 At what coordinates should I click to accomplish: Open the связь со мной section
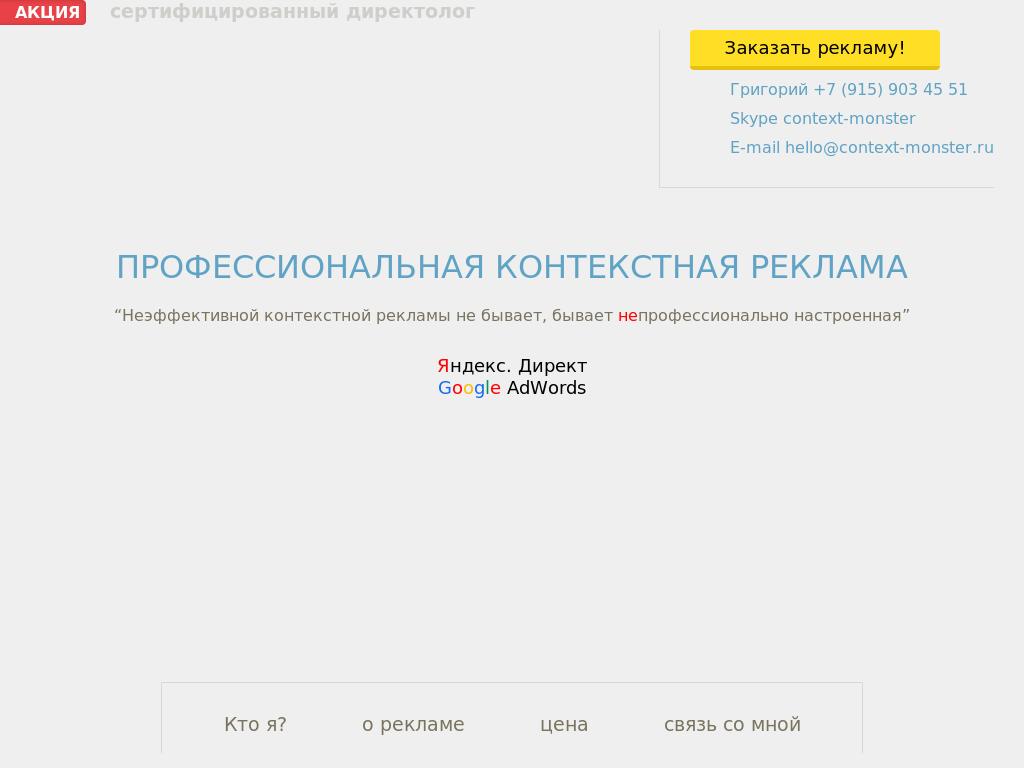(x=732, y=724)
